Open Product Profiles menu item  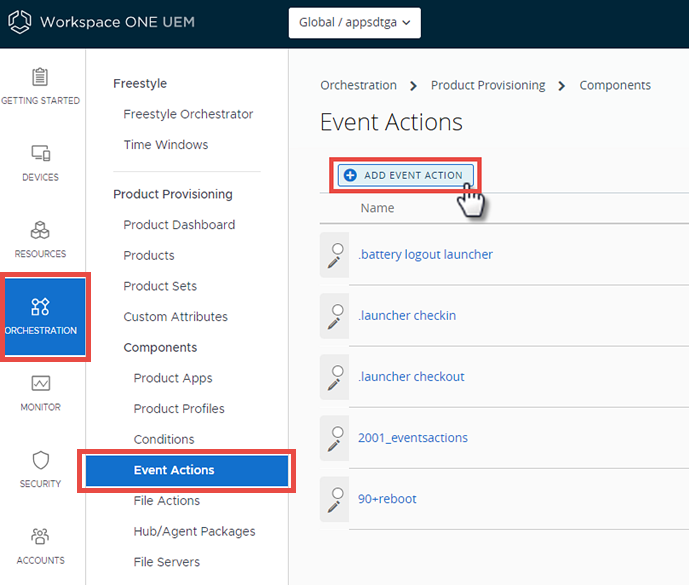(x=179, y=409)
